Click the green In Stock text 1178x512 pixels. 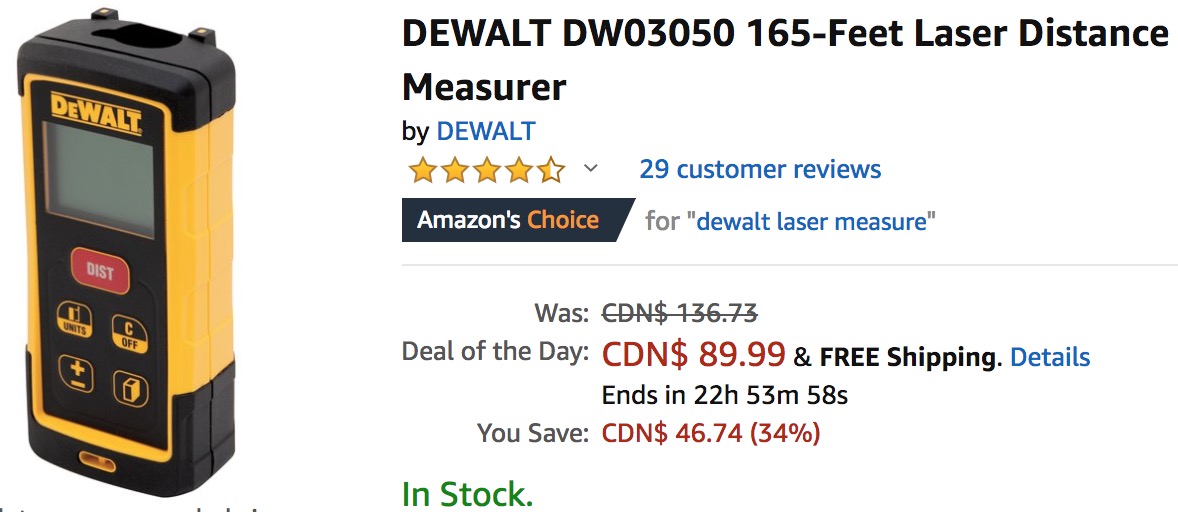click(x=467, y=494)
